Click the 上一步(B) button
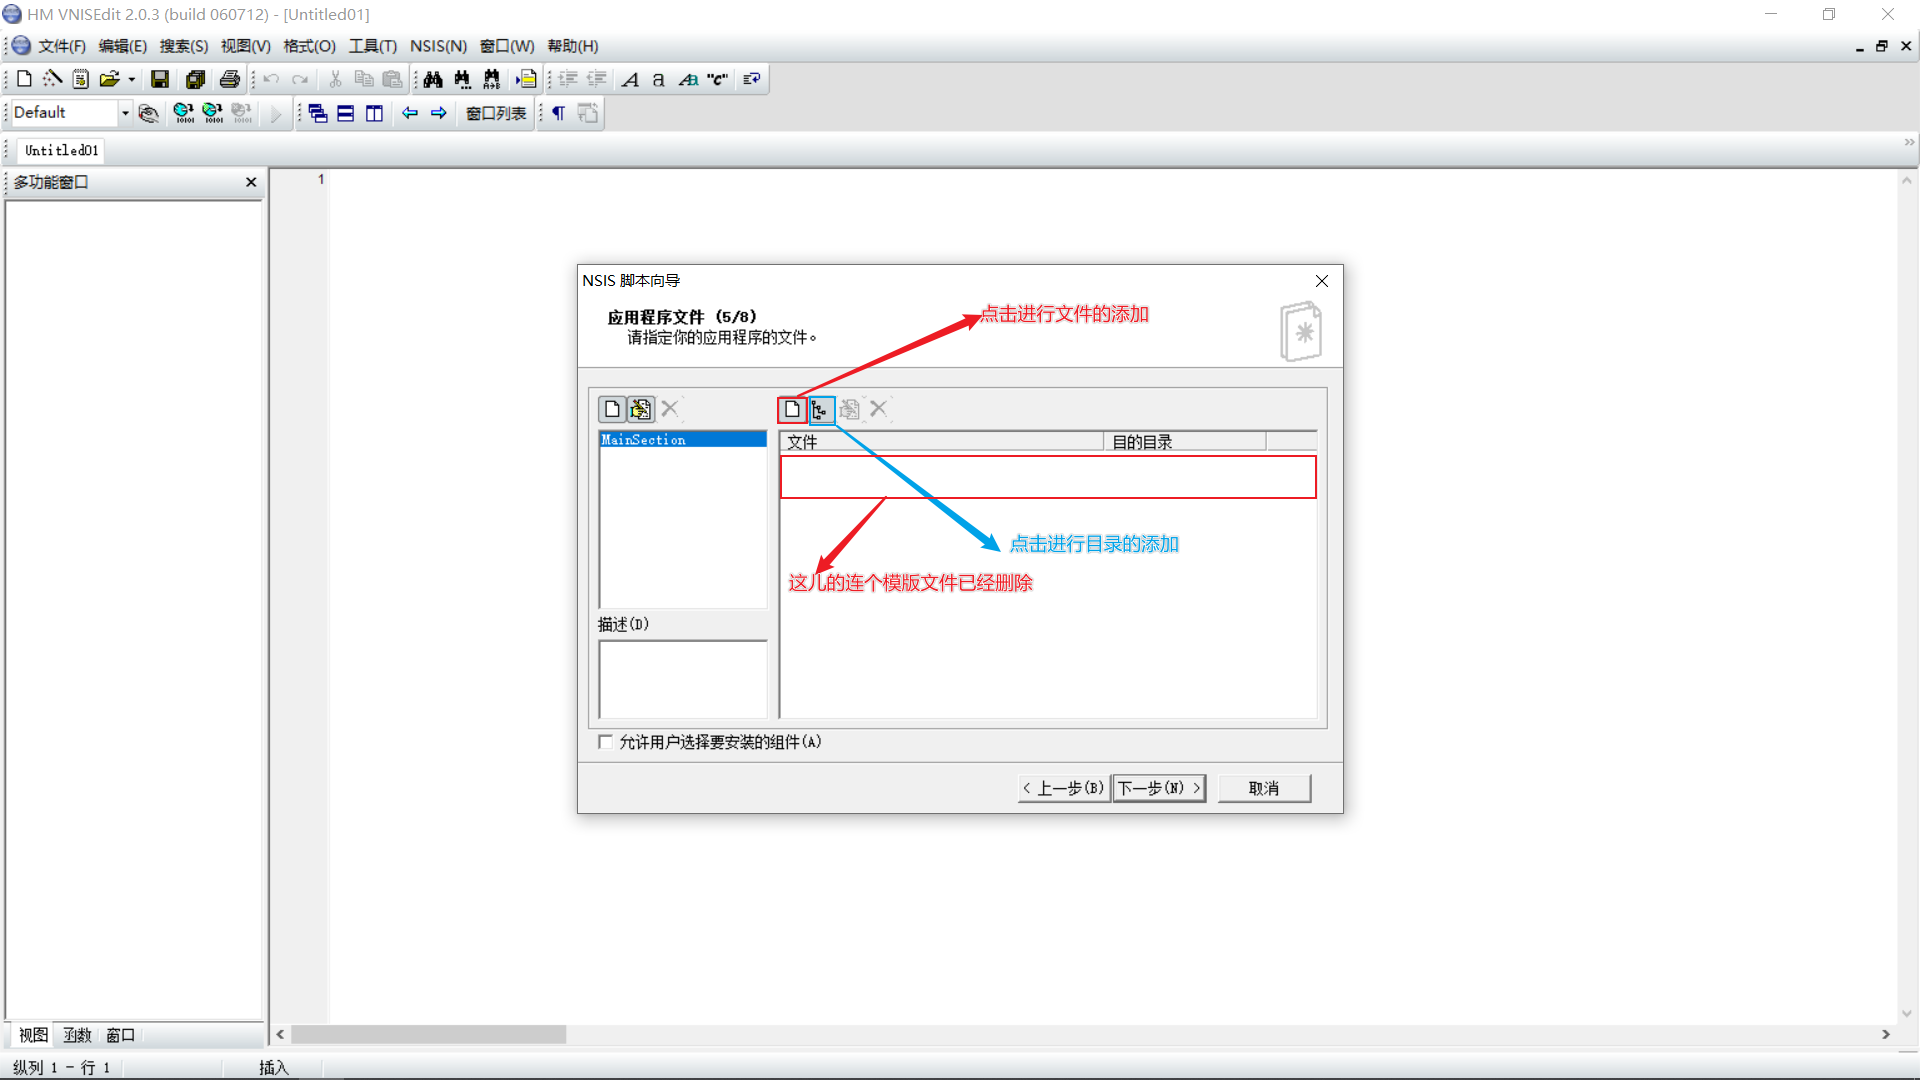This screenshot has height=1080, width=1920. pos(1064,788)
